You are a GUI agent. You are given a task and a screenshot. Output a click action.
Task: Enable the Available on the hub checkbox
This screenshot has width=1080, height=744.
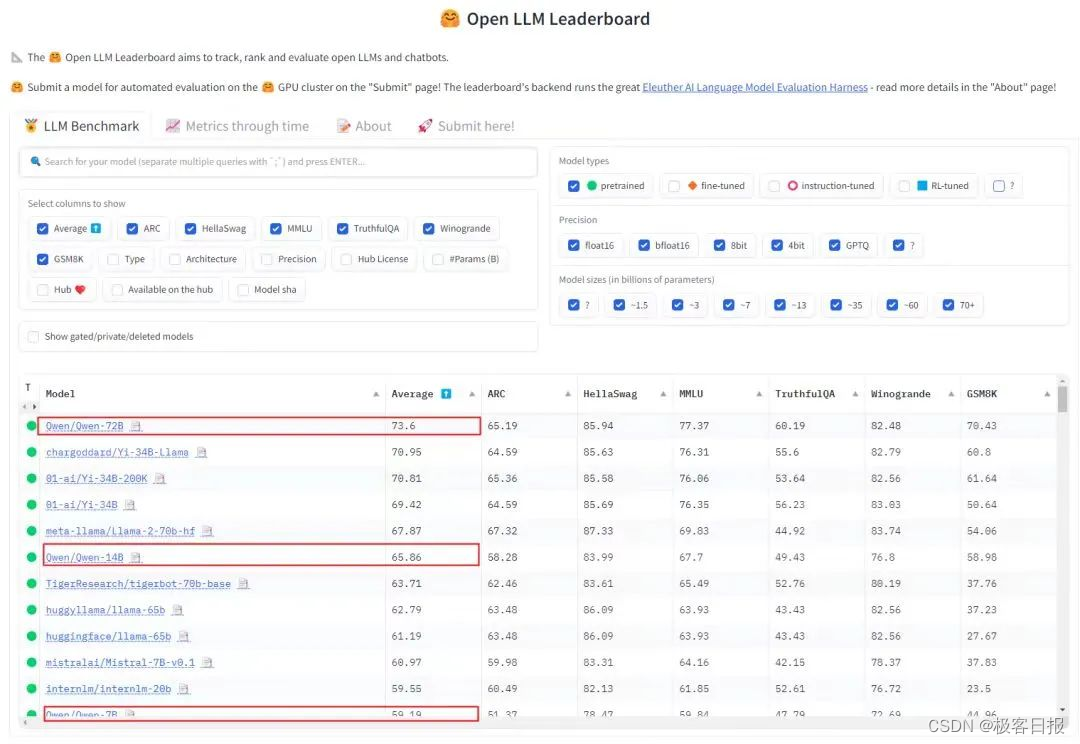pos(116,290)
